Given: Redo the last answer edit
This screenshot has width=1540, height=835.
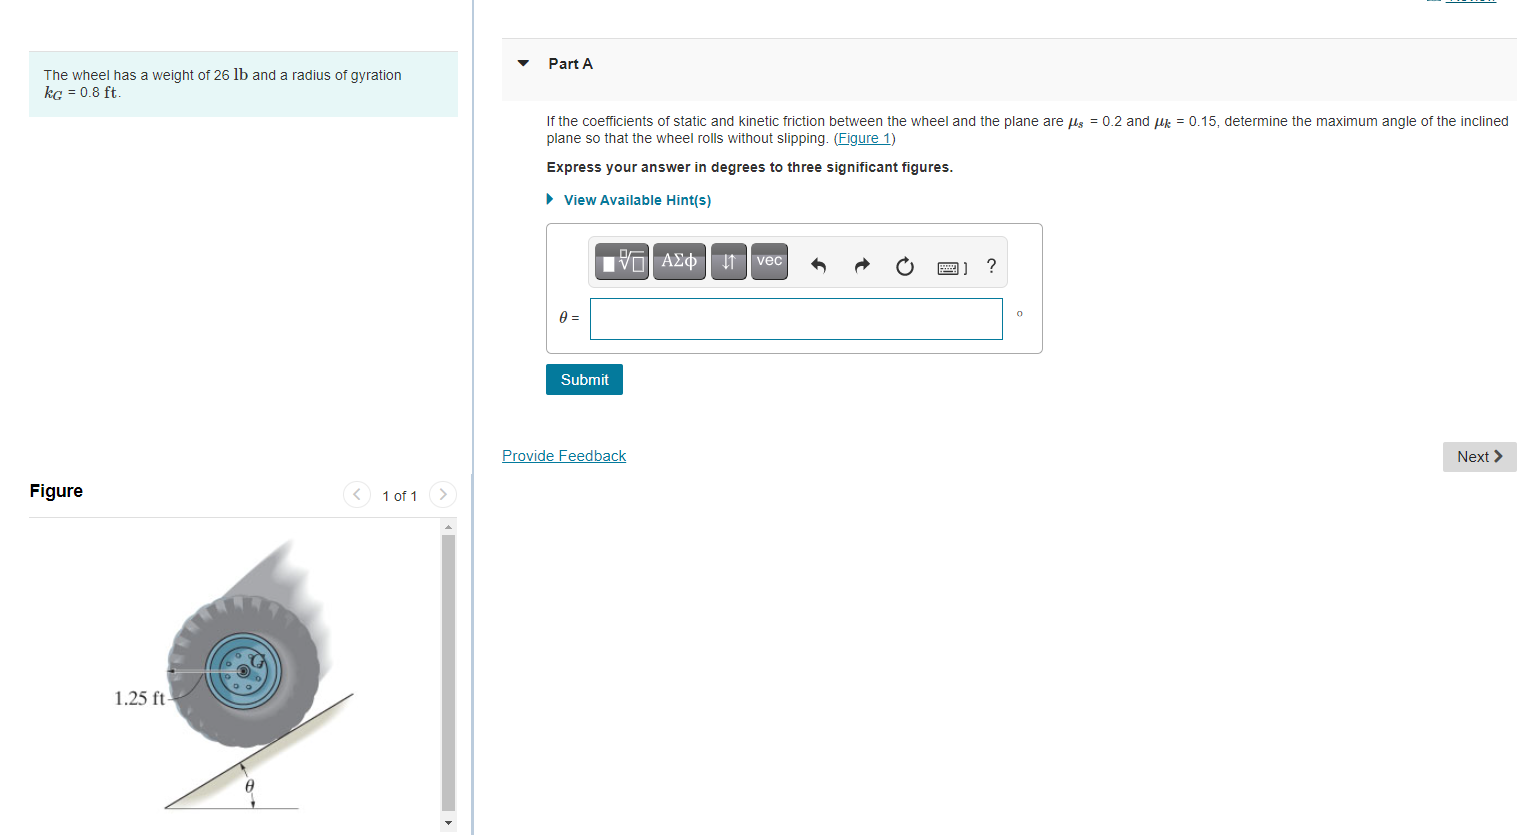Looking at the screenshot, I should [862, 266].
